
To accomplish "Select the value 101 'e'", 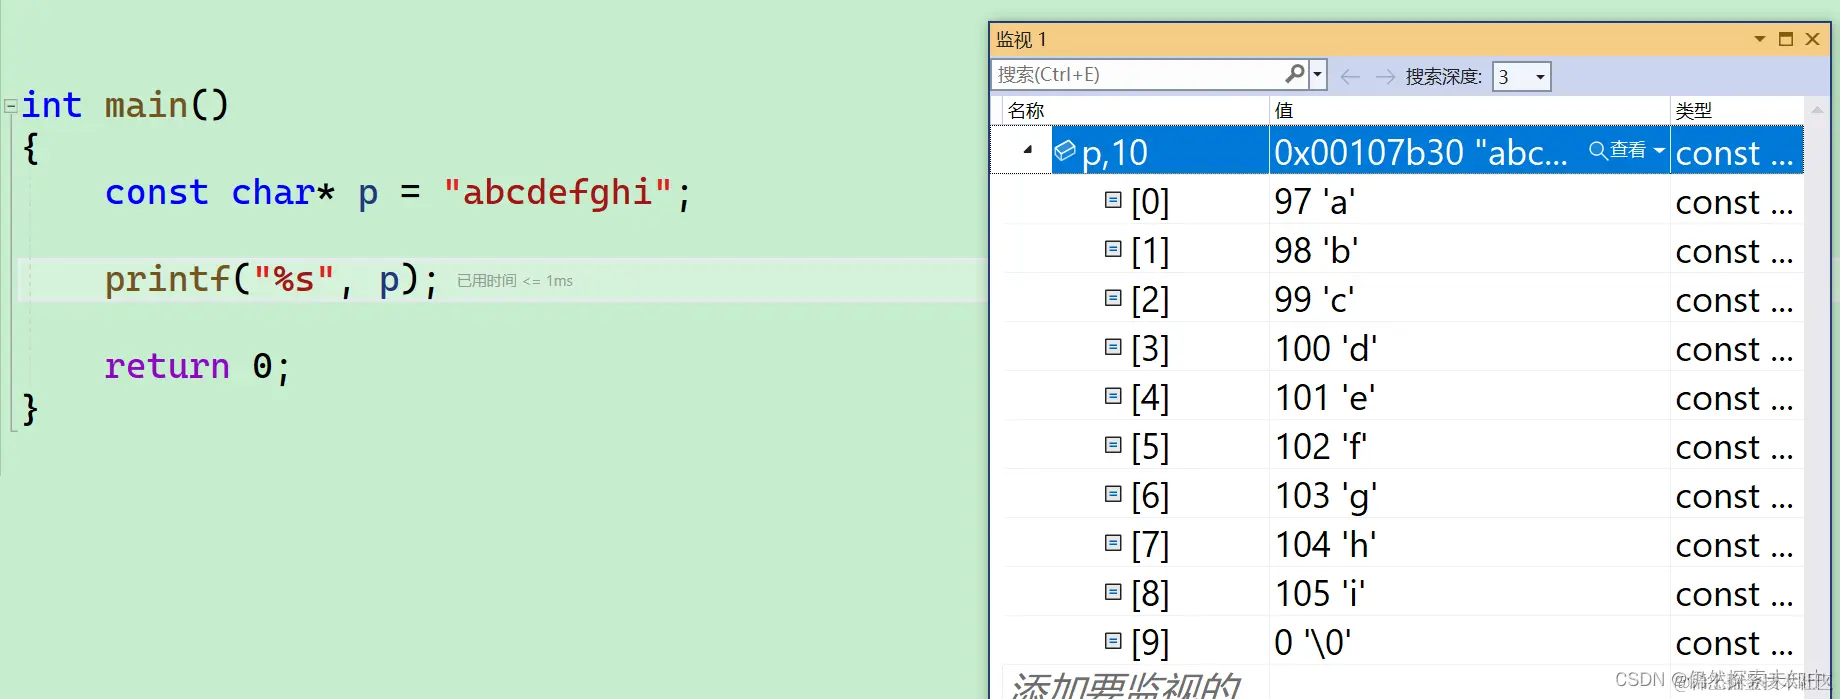I will [1325, 398].
